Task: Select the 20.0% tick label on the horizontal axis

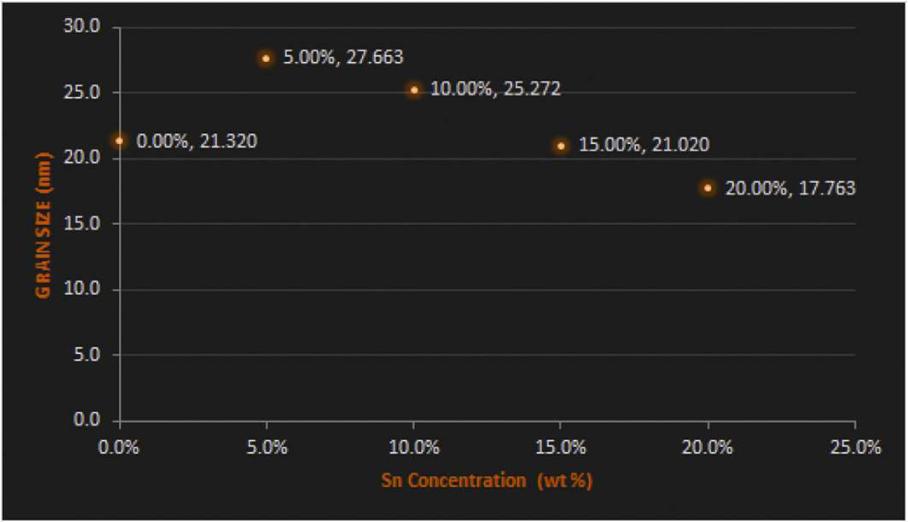Action: click(x=708, y=448)
